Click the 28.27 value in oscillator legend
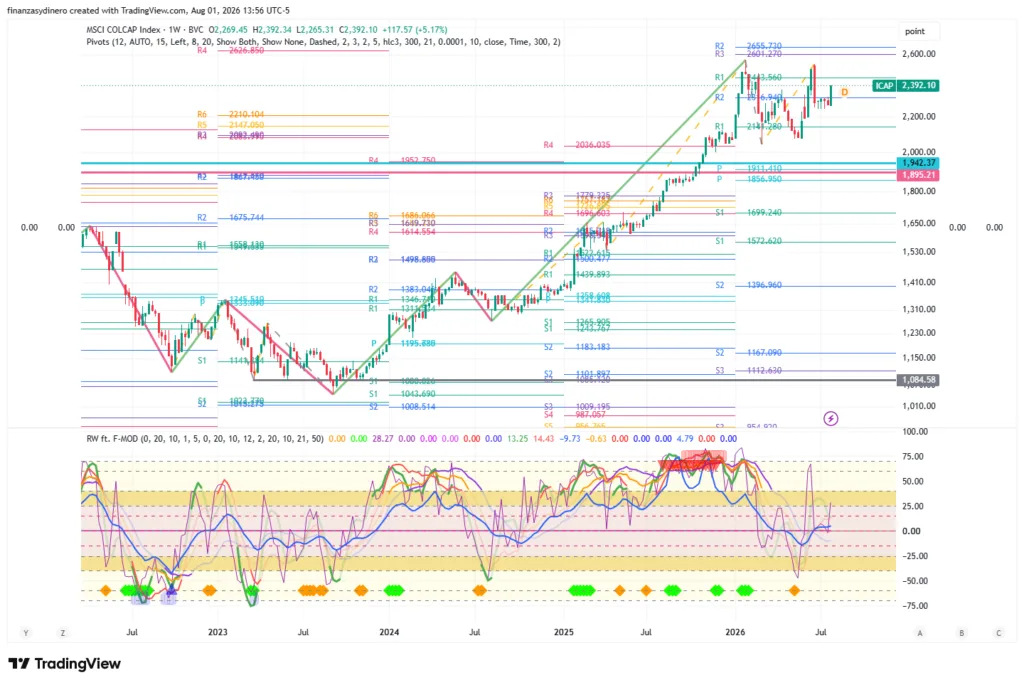Screen dimensions: 1024x685 [x=383, y=439]
